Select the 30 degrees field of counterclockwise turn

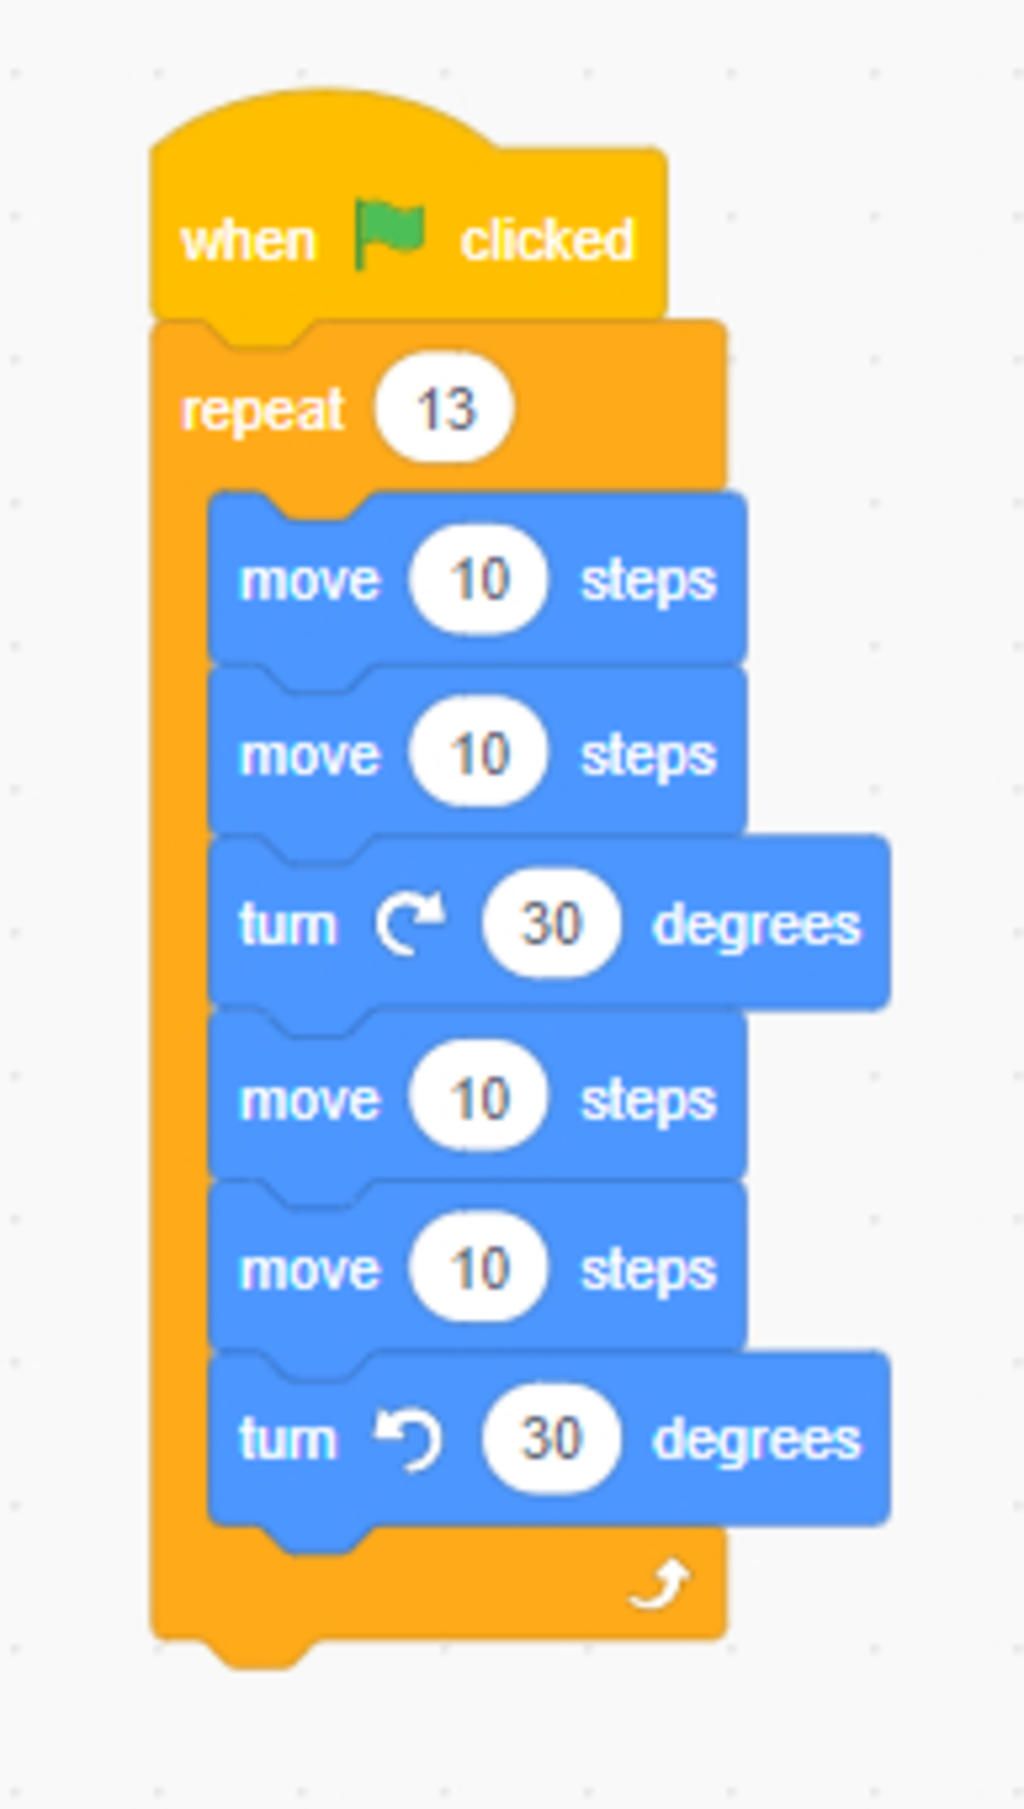click(x=551, y=1439)
